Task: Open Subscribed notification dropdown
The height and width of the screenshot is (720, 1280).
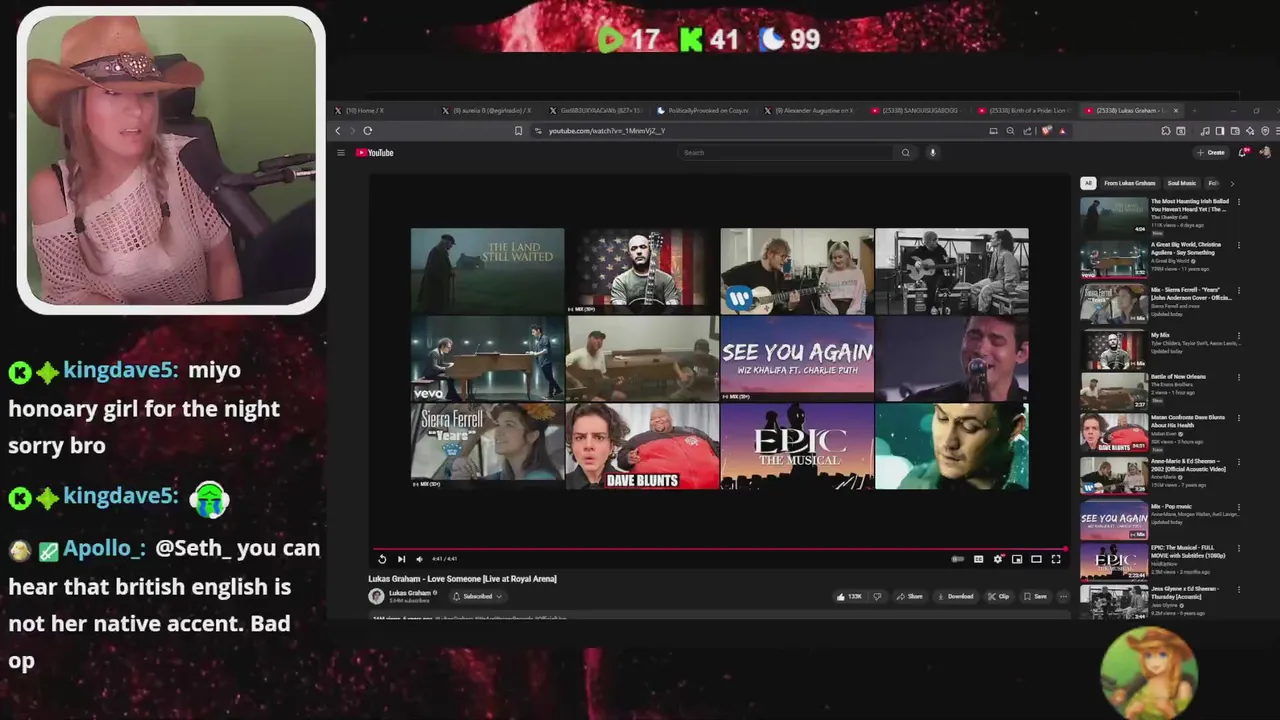Action: [x=477, y=596]
